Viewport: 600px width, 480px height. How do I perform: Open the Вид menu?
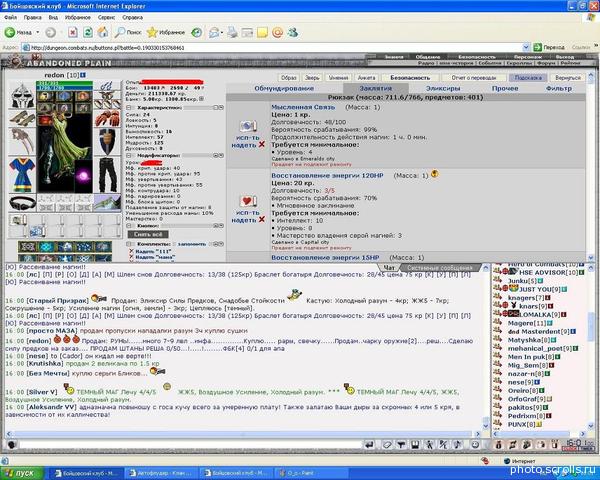[53, 17]
